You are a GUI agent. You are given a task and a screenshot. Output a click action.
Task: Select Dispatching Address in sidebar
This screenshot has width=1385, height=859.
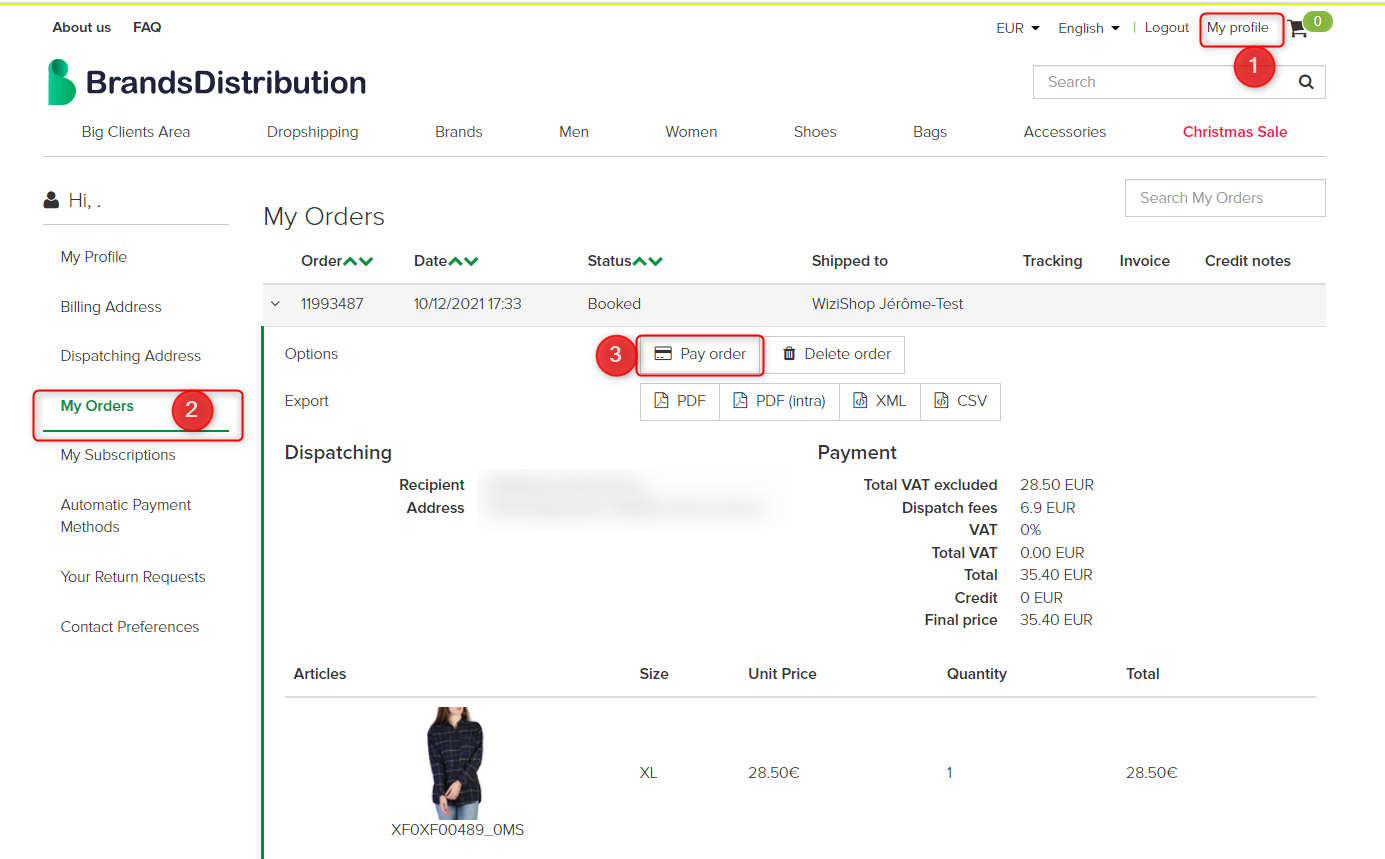pyautogui.click(x=131, y=356)
